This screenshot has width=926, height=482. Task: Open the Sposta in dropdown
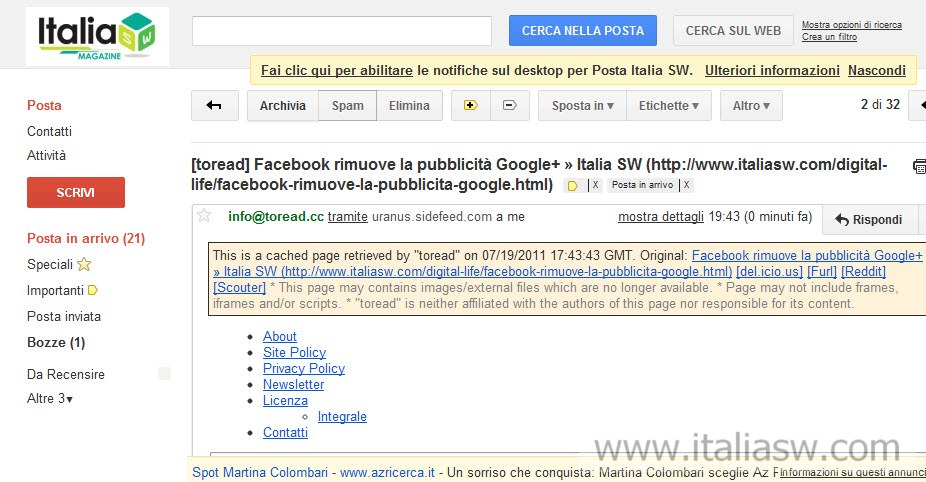pyautogui.click(x=582, y=106)
